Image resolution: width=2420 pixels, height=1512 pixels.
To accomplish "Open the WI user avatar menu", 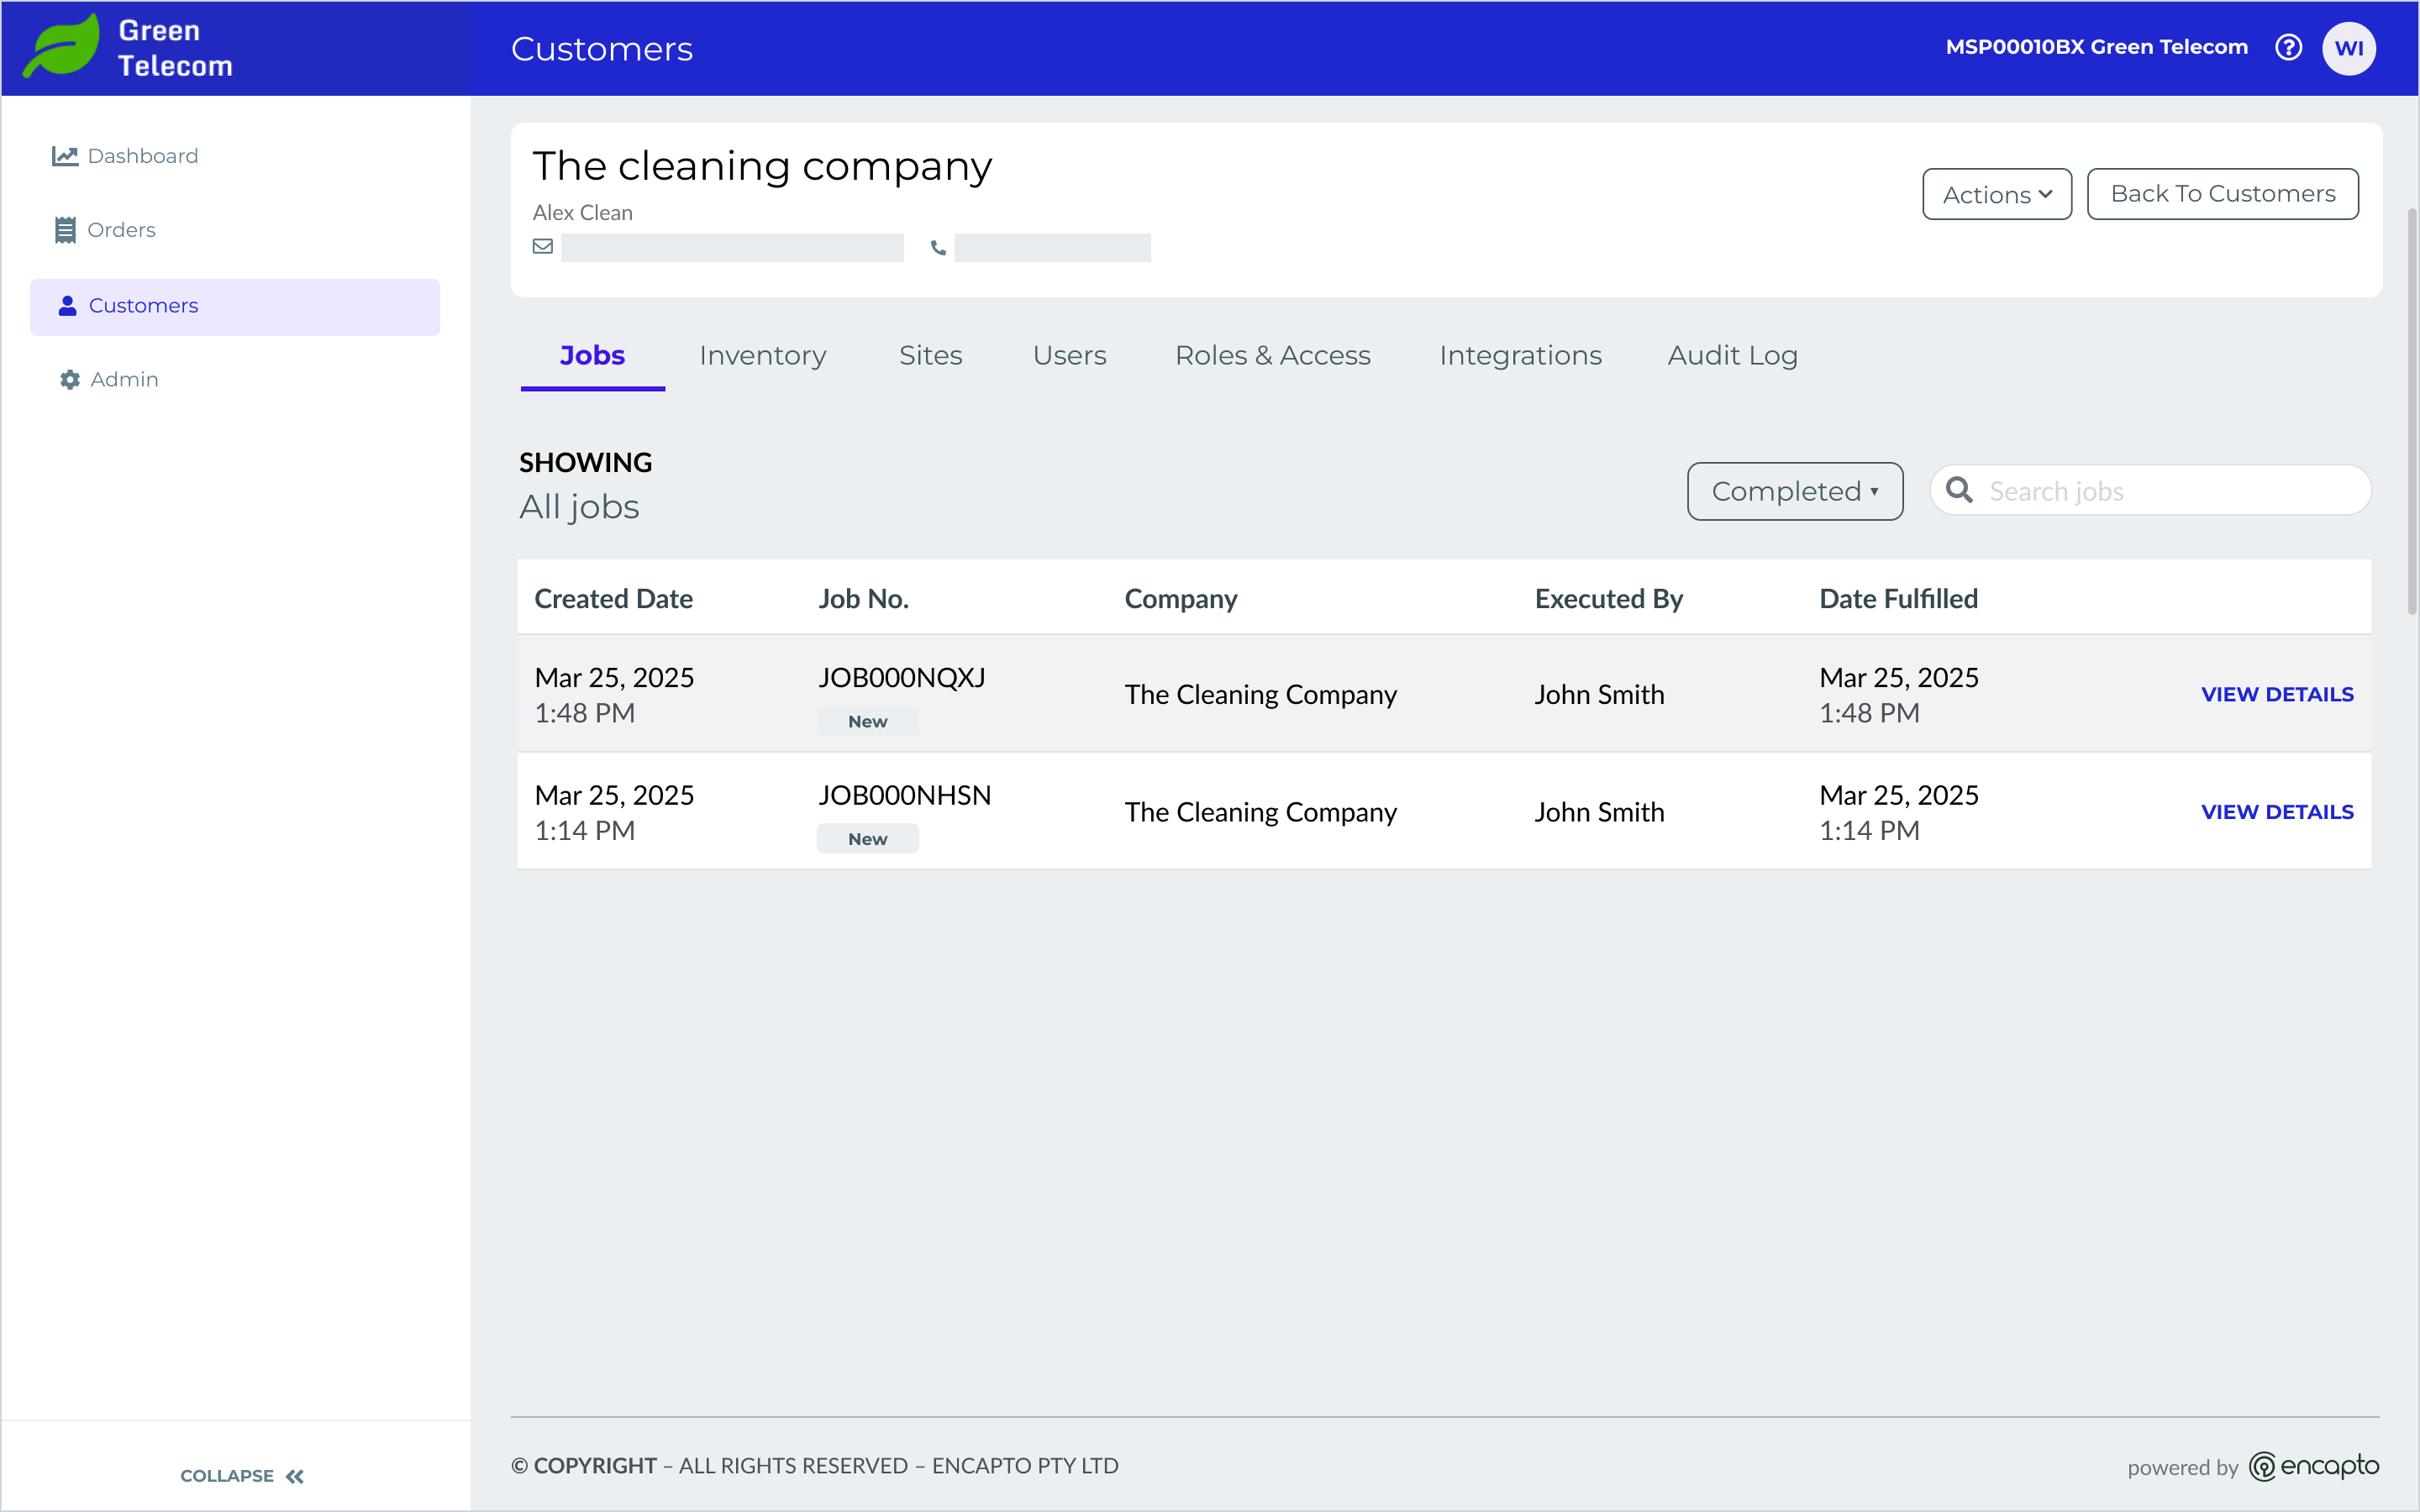I will click(x=2349, y=48).
